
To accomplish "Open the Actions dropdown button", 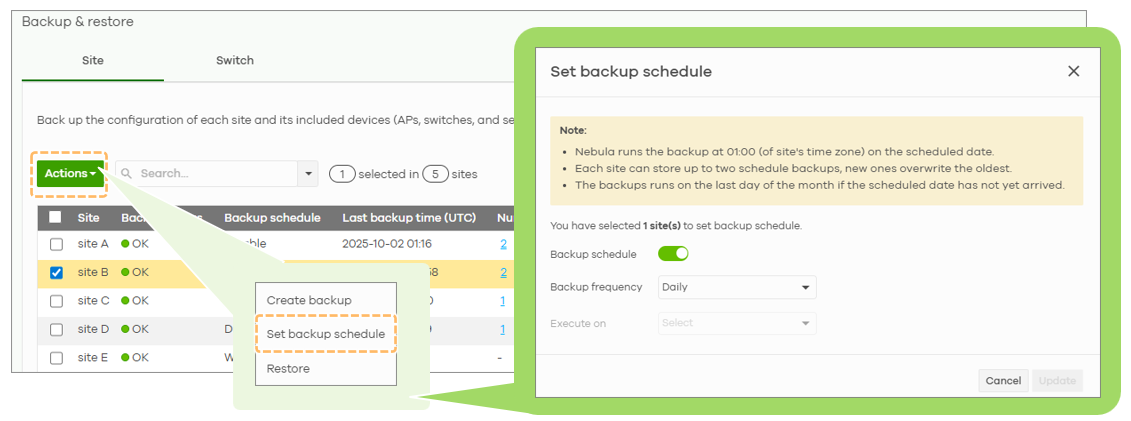I will point(70,174).
